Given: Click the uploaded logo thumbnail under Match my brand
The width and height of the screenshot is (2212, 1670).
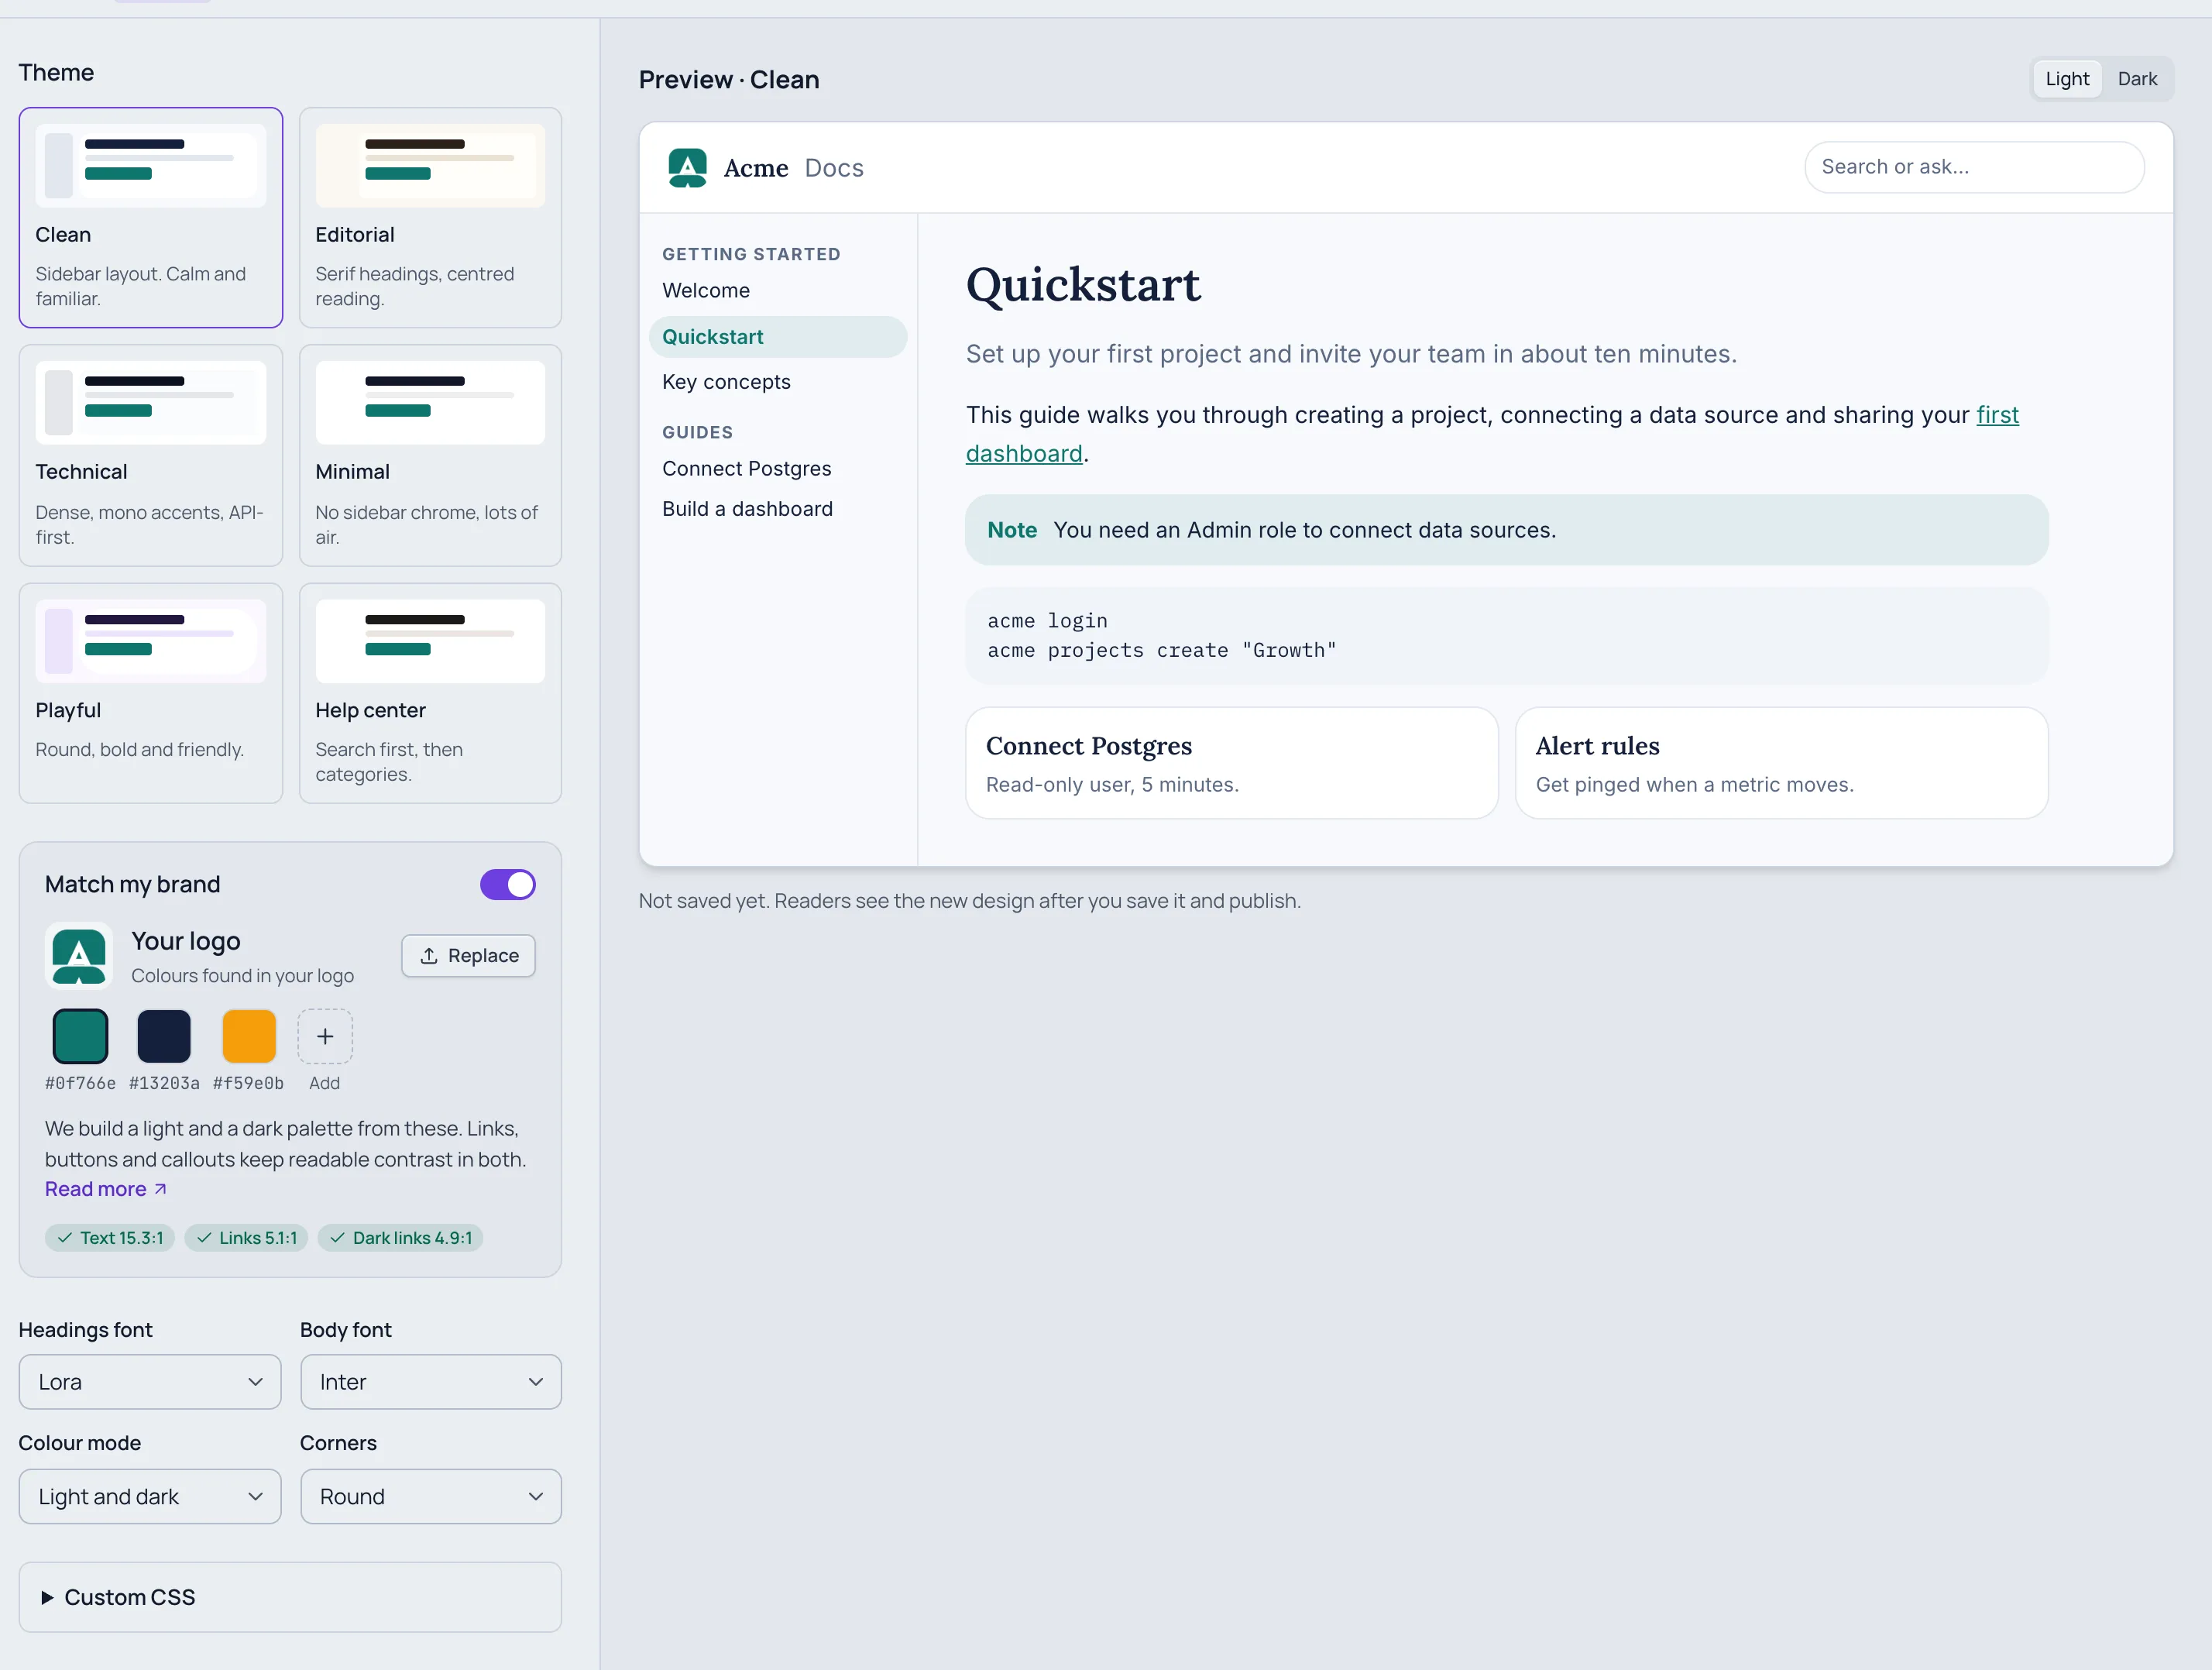Looking at the screenshot, I should pyautogui.click(x=79, y=956).
